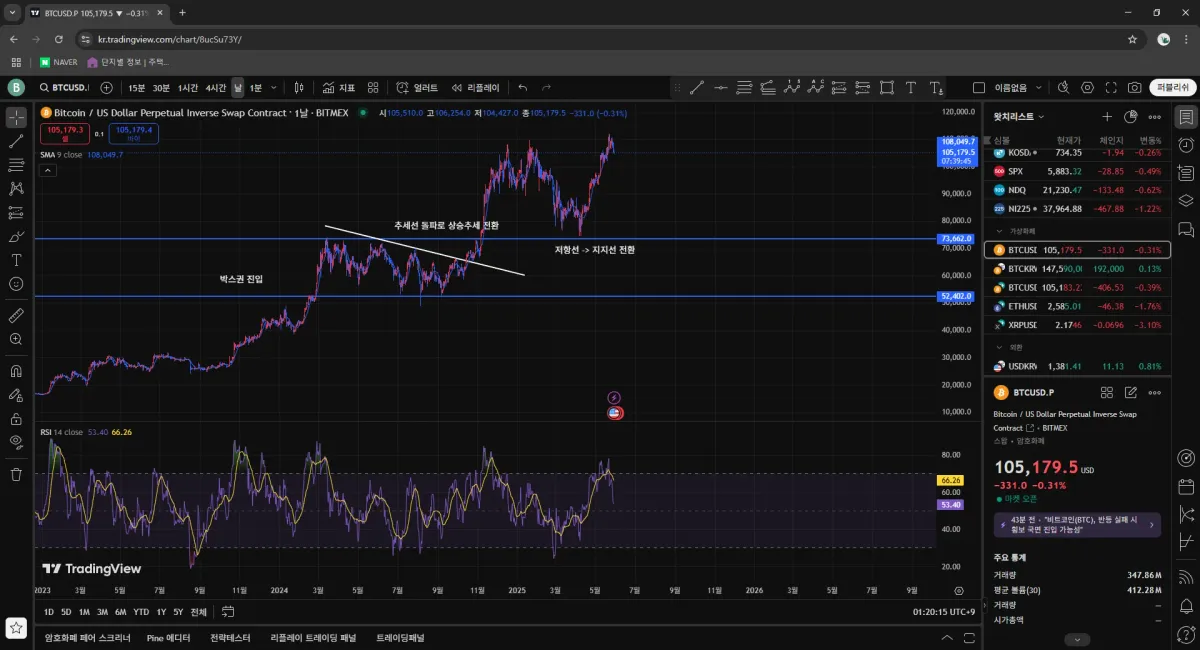Open the forecasting and measurement tools group
Image resolution: width=1200 pixels, height=650 pixels.
(x=16, y=212)
